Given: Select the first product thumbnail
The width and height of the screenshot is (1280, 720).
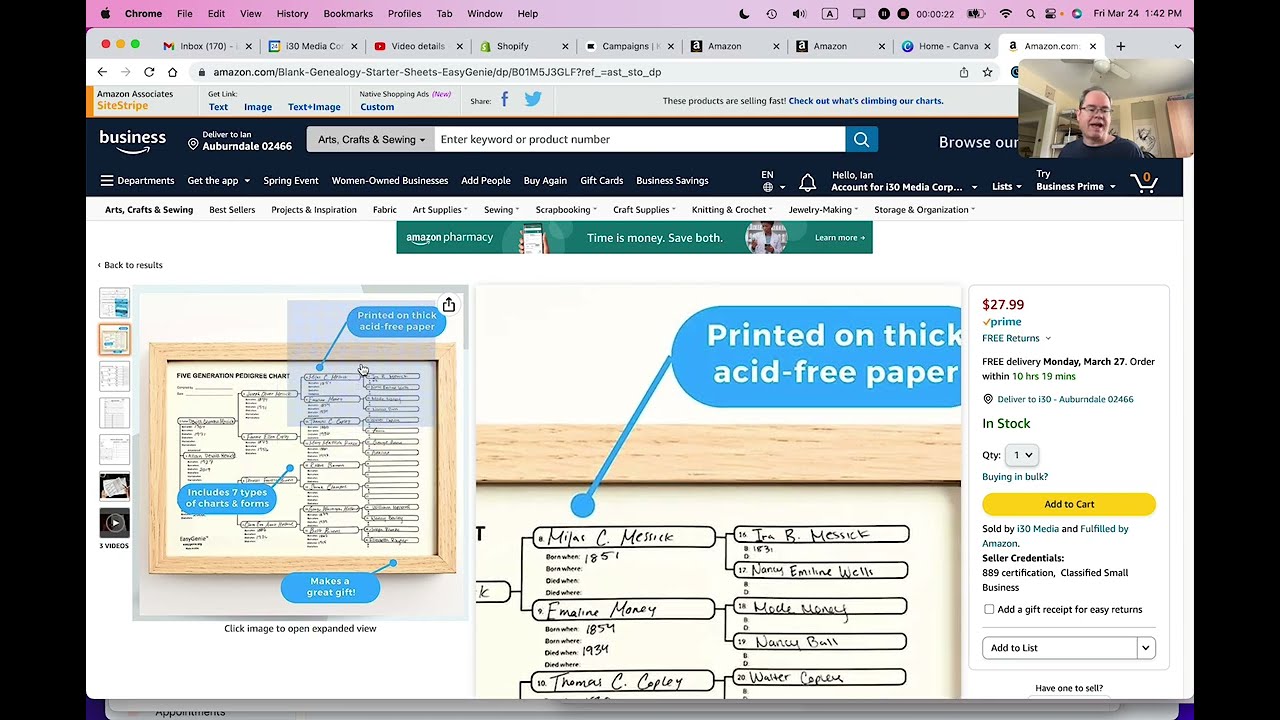Looking at the screenshot, I should (x=114, y=303).
